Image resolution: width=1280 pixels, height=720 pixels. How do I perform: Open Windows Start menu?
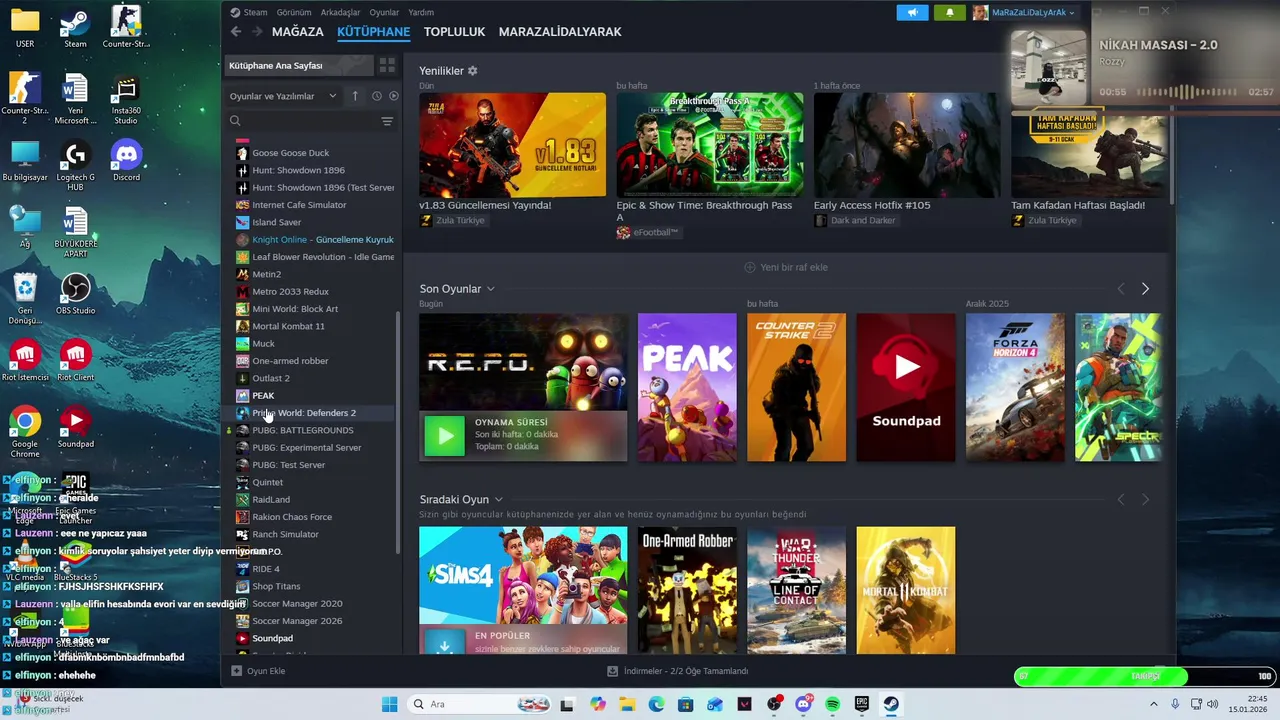[390, 704]
